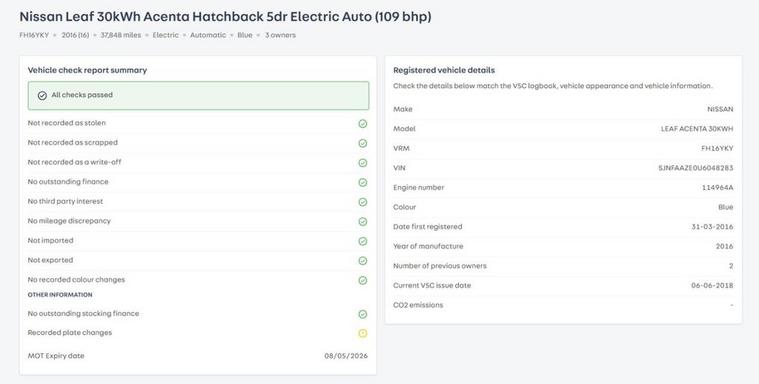This screenshot has width=759, height=384.
Task: Click the MOT expiry value '08/05/2026'
Action: pyautogui.click(x=346, y=356)
